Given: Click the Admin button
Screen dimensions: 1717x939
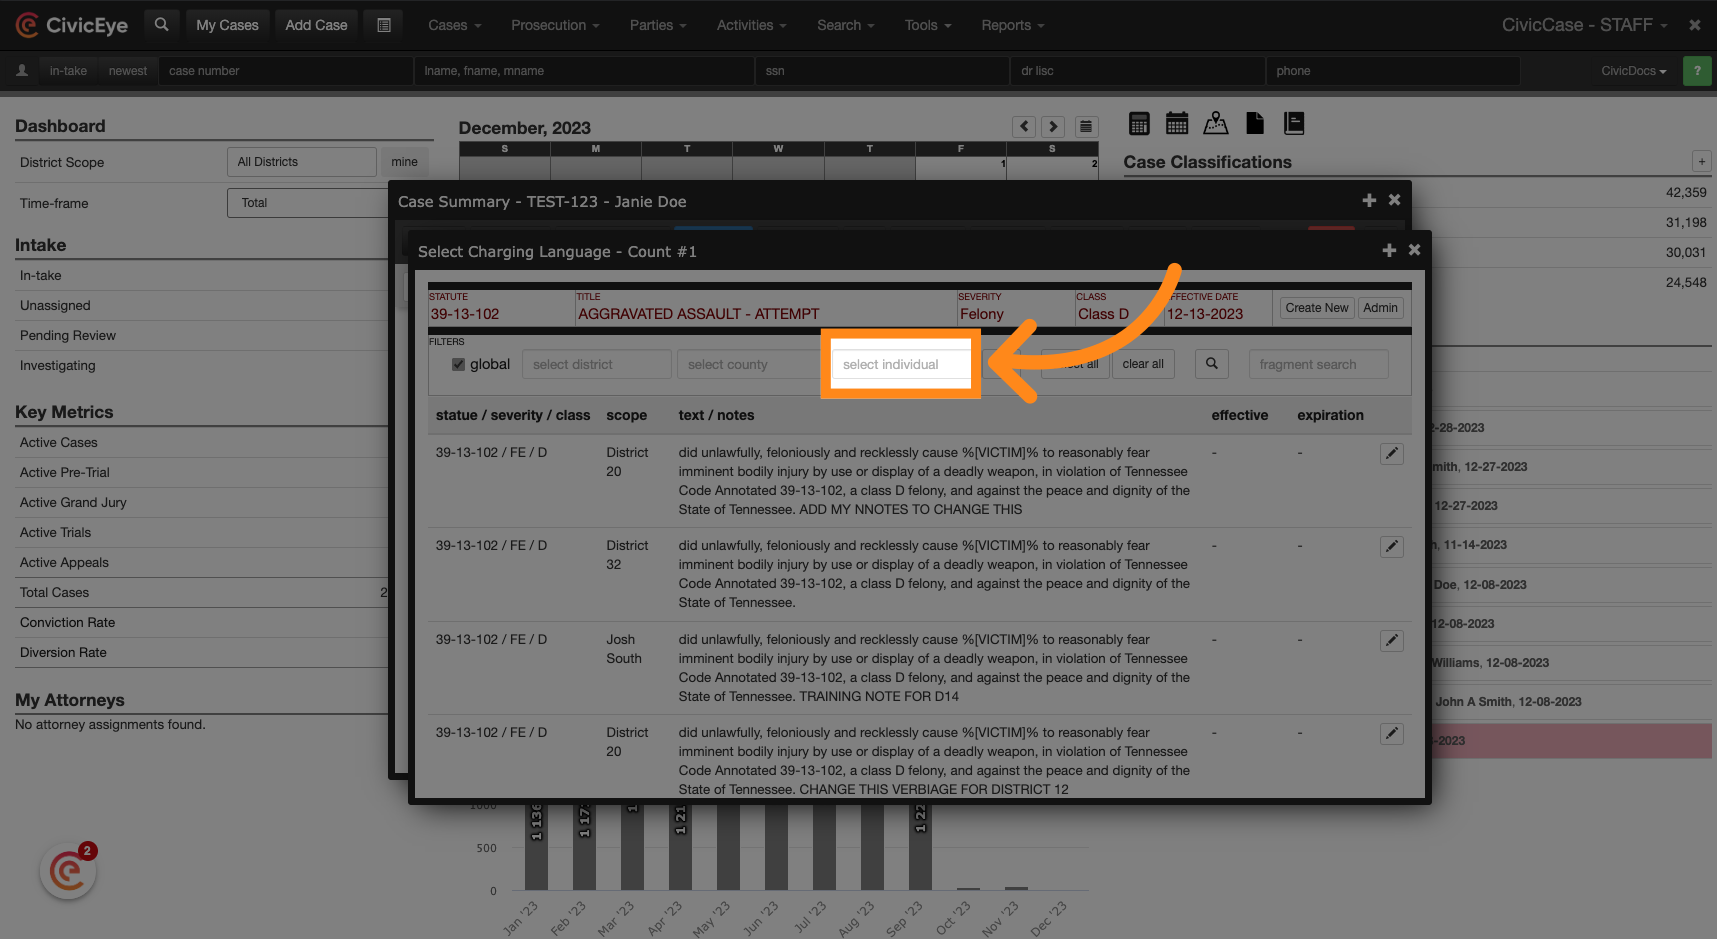Looking at the screenshot, I should 1380,308.
